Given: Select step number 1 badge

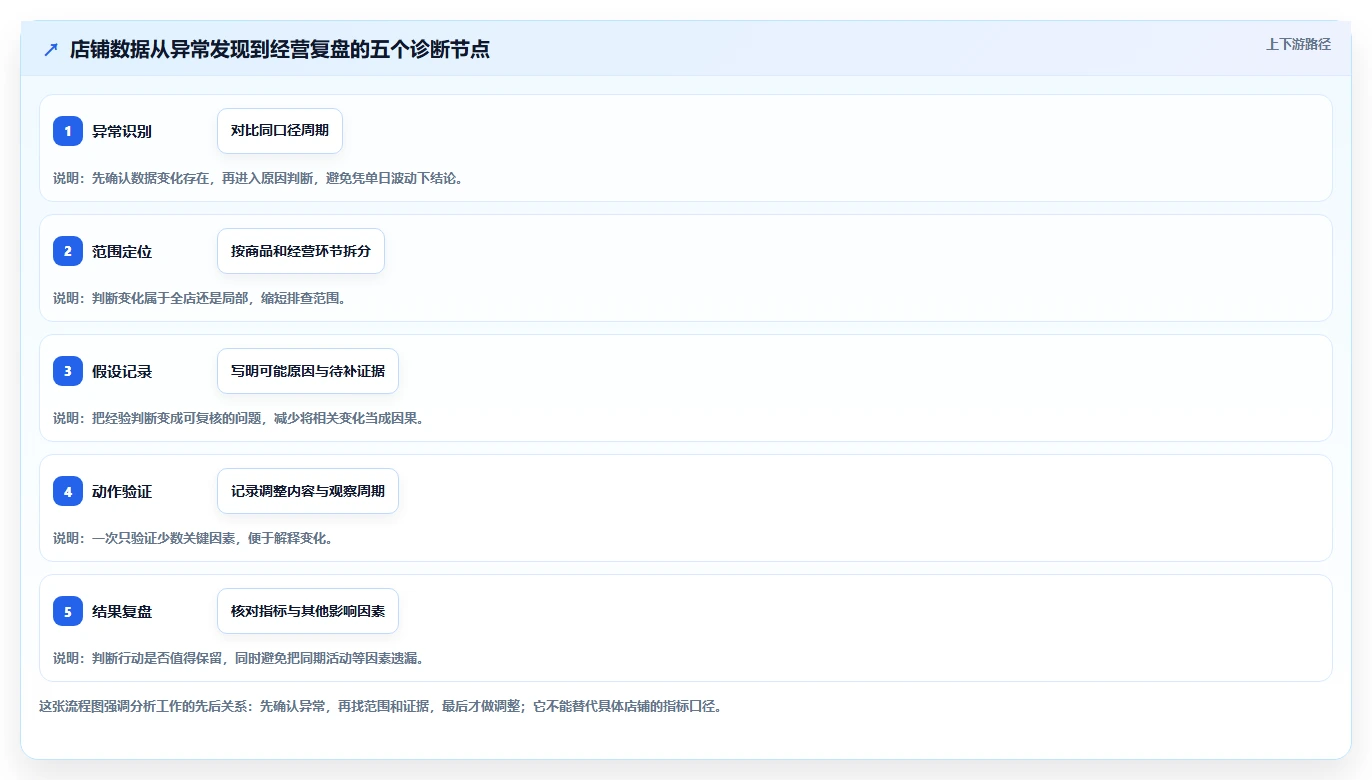Looking at the screenshot, I should coord(68,131).
